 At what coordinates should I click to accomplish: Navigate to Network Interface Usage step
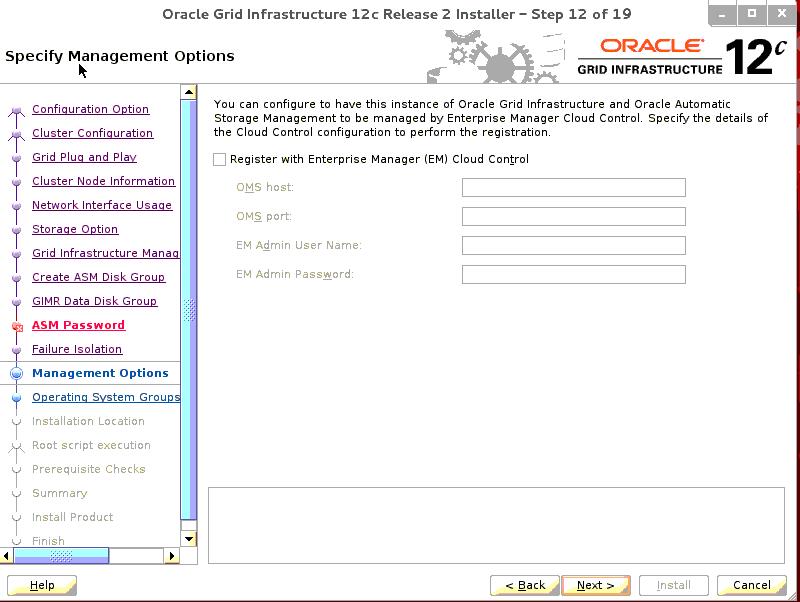[x=102, y=205]
